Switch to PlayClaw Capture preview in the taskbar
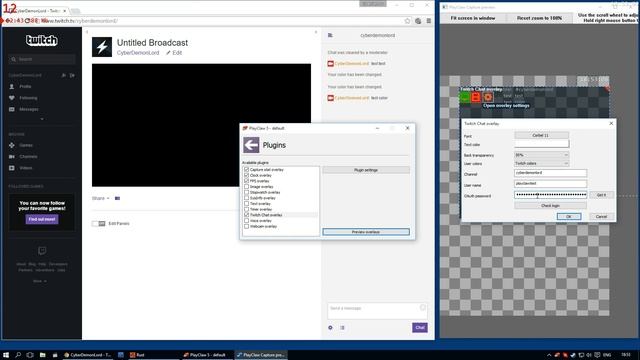This screenshot has height=360, width=640. (x=261, y=355)
